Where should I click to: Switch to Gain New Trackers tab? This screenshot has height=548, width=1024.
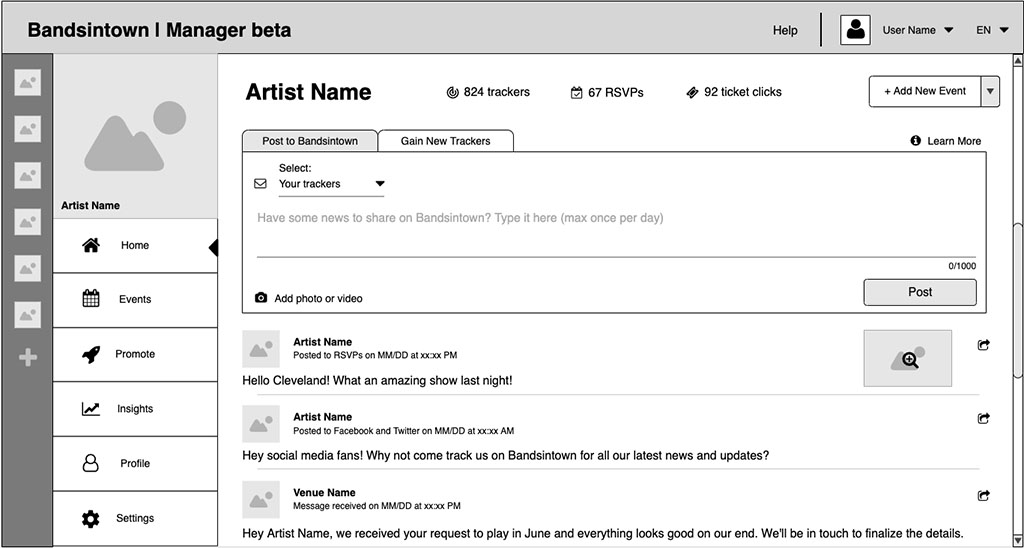click(445, 141)
